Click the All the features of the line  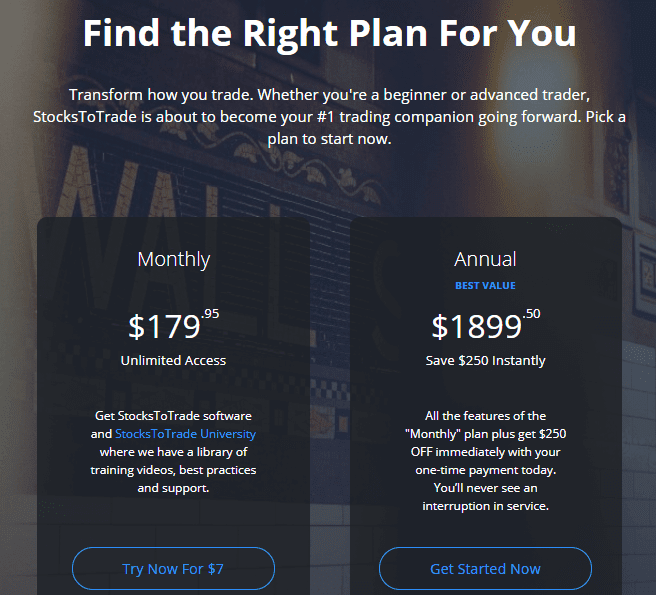click(485, 416)
